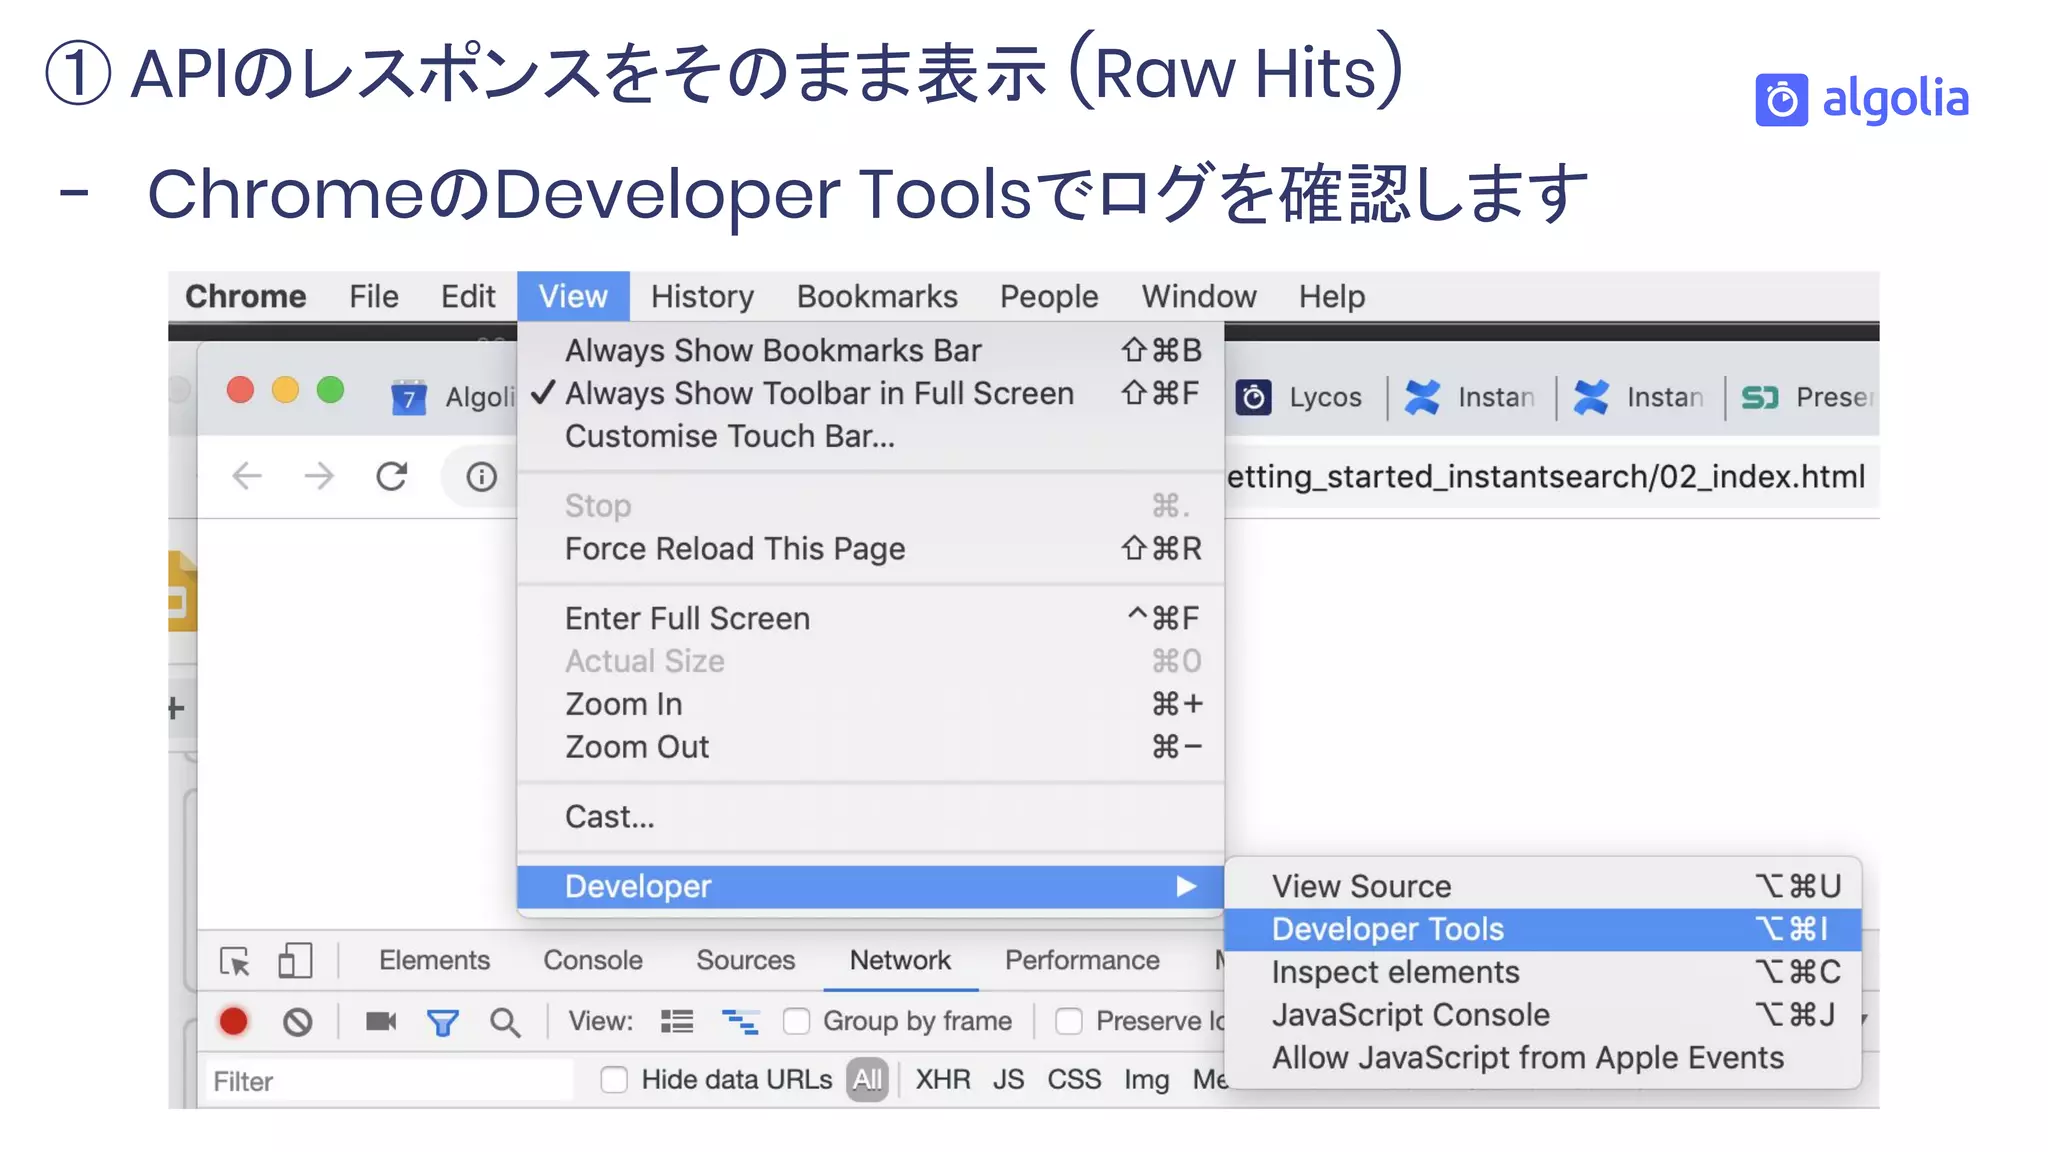Screen dimensions: 2048x1152
Task: Click the address bar URL text
Action: (x=1546, y=477)
